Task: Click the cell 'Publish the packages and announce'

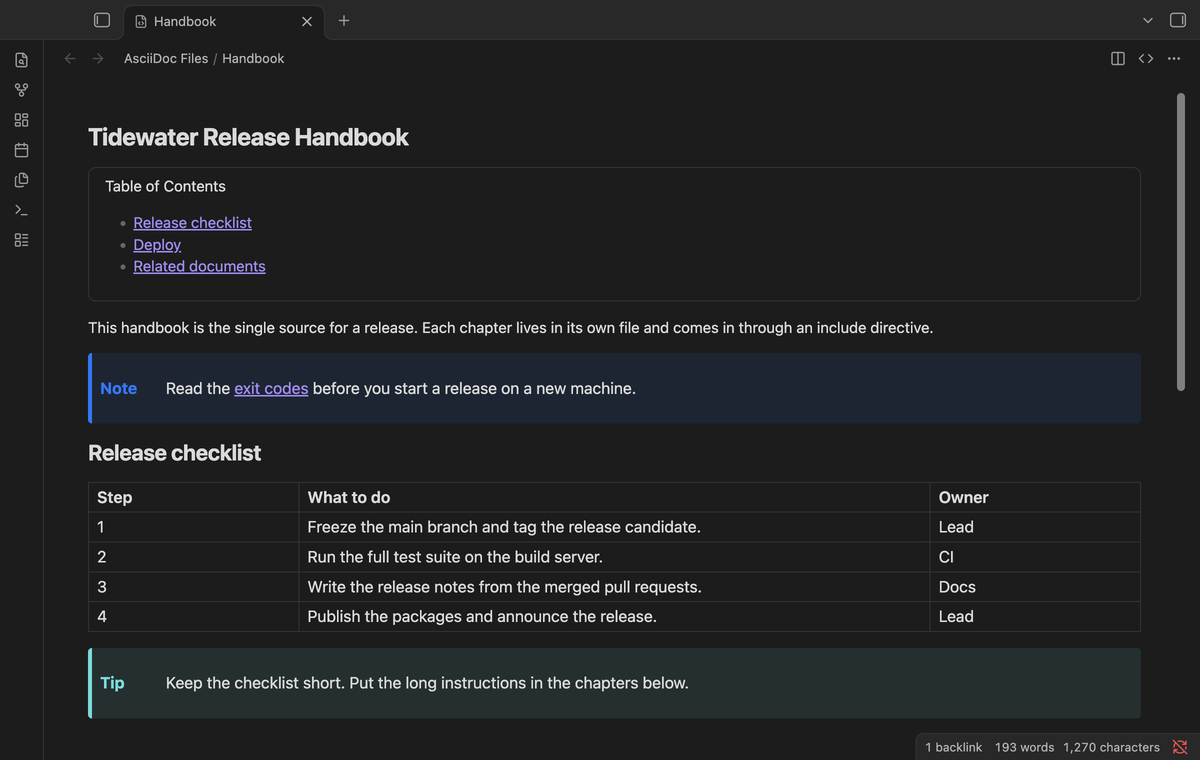Action: coord(614,616)
